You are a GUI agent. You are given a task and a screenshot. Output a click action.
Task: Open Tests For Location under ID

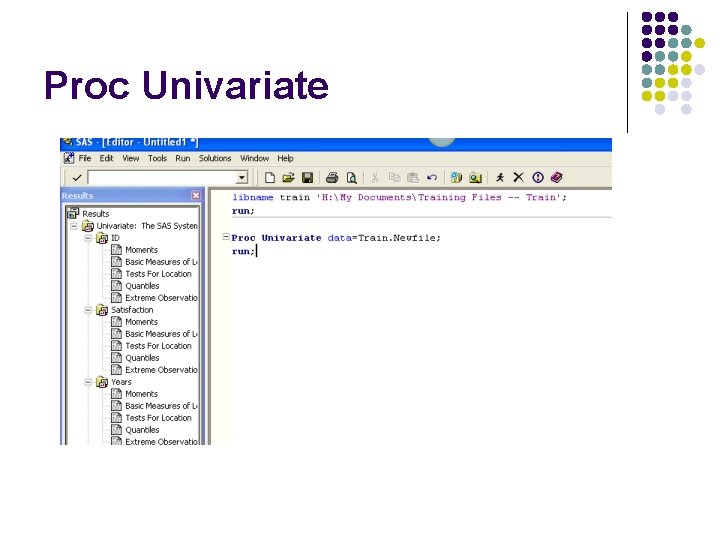click(152, 274)
